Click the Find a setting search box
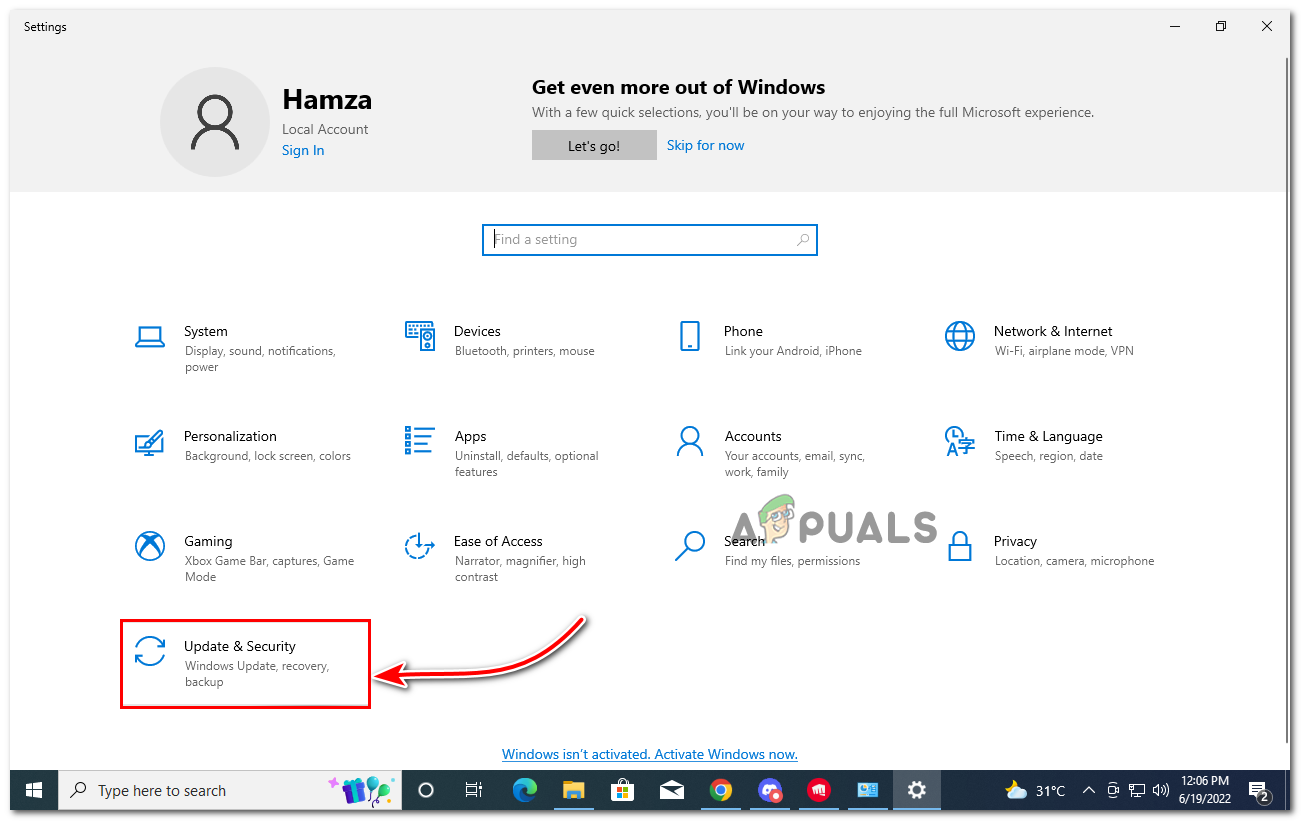 [649, 239]
